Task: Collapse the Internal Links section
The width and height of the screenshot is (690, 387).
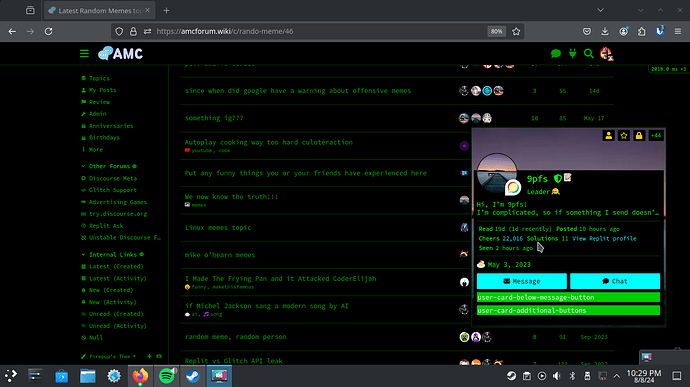Action: 112,254
